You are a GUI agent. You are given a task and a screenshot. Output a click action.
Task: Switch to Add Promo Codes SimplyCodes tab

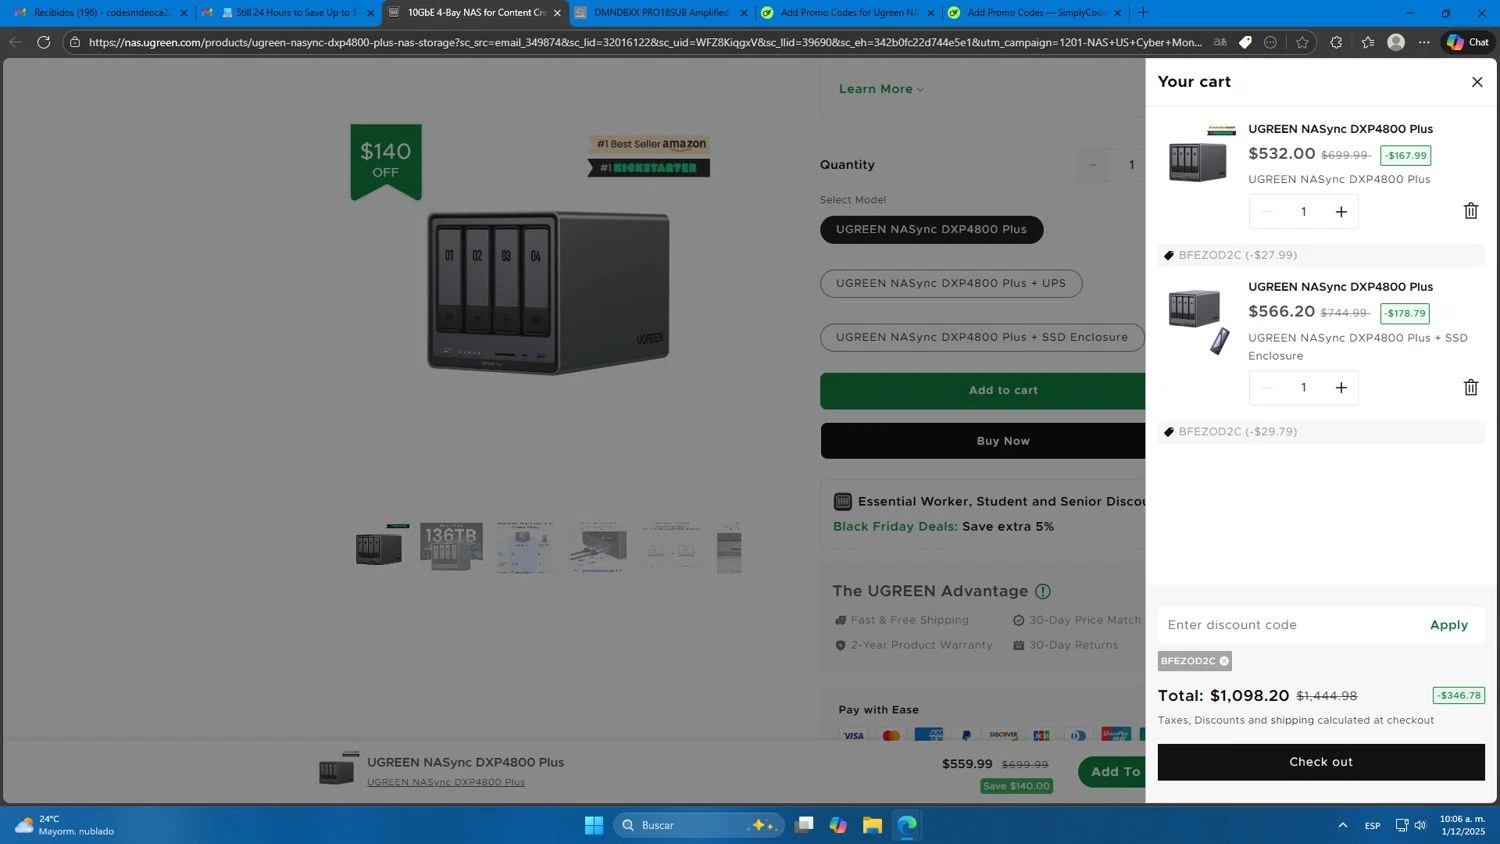(1034, 13)
